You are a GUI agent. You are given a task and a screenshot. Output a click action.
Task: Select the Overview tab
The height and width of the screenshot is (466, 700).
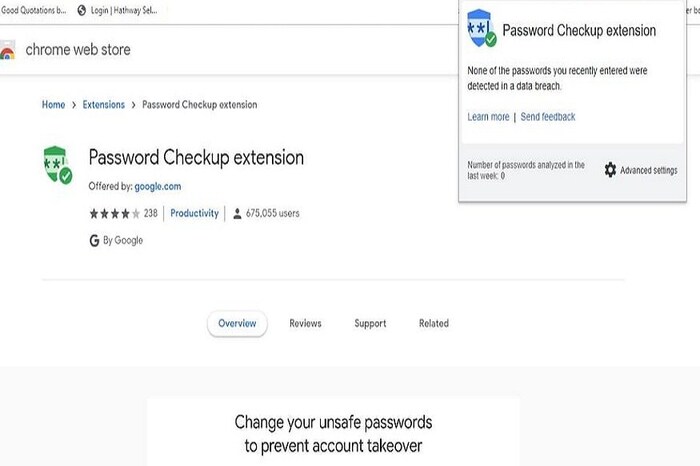(237, 323)
